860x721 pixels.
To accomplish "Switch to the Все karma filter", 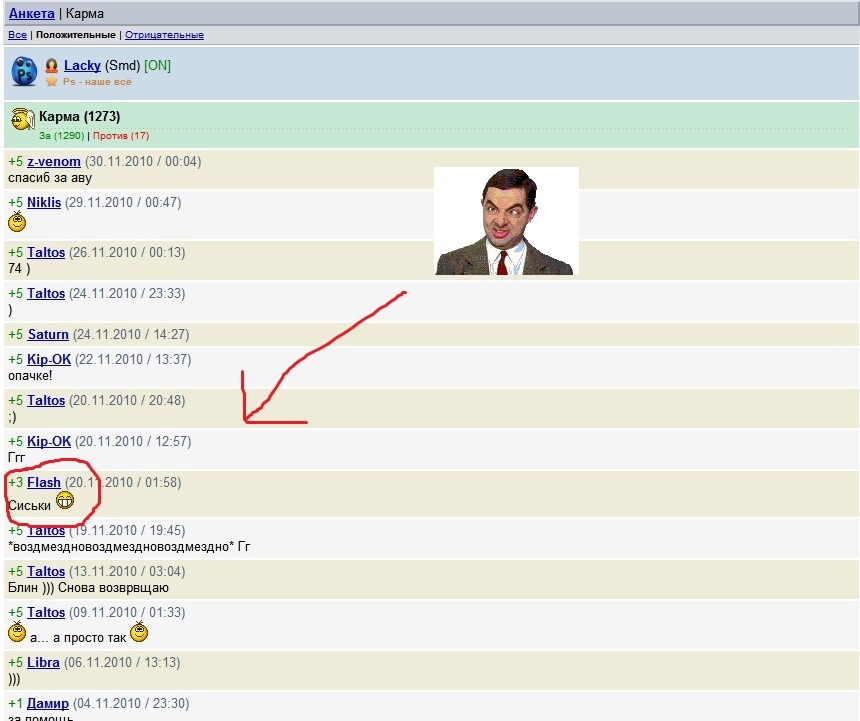I will (x=17, y=35).
